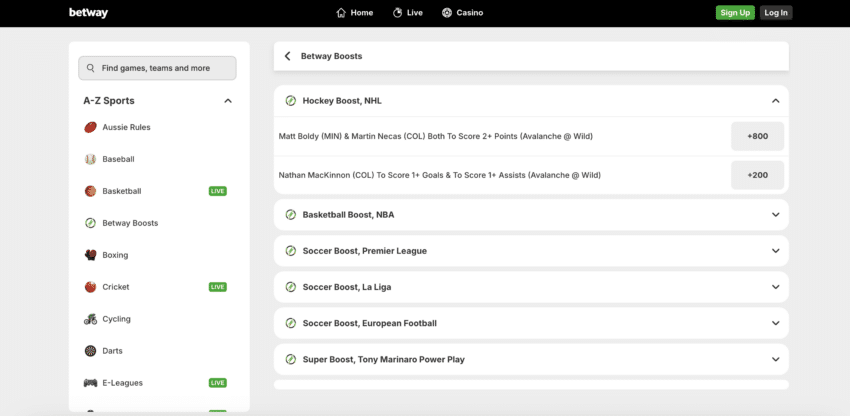Select the +200 odds button
The height and width of the screenshot is (416, 850).
[x=757, y=175]
